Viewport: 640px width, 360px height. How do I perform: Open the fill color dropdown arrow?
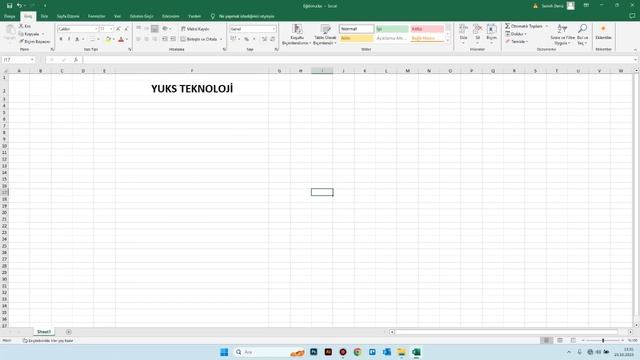pos(113,40)
